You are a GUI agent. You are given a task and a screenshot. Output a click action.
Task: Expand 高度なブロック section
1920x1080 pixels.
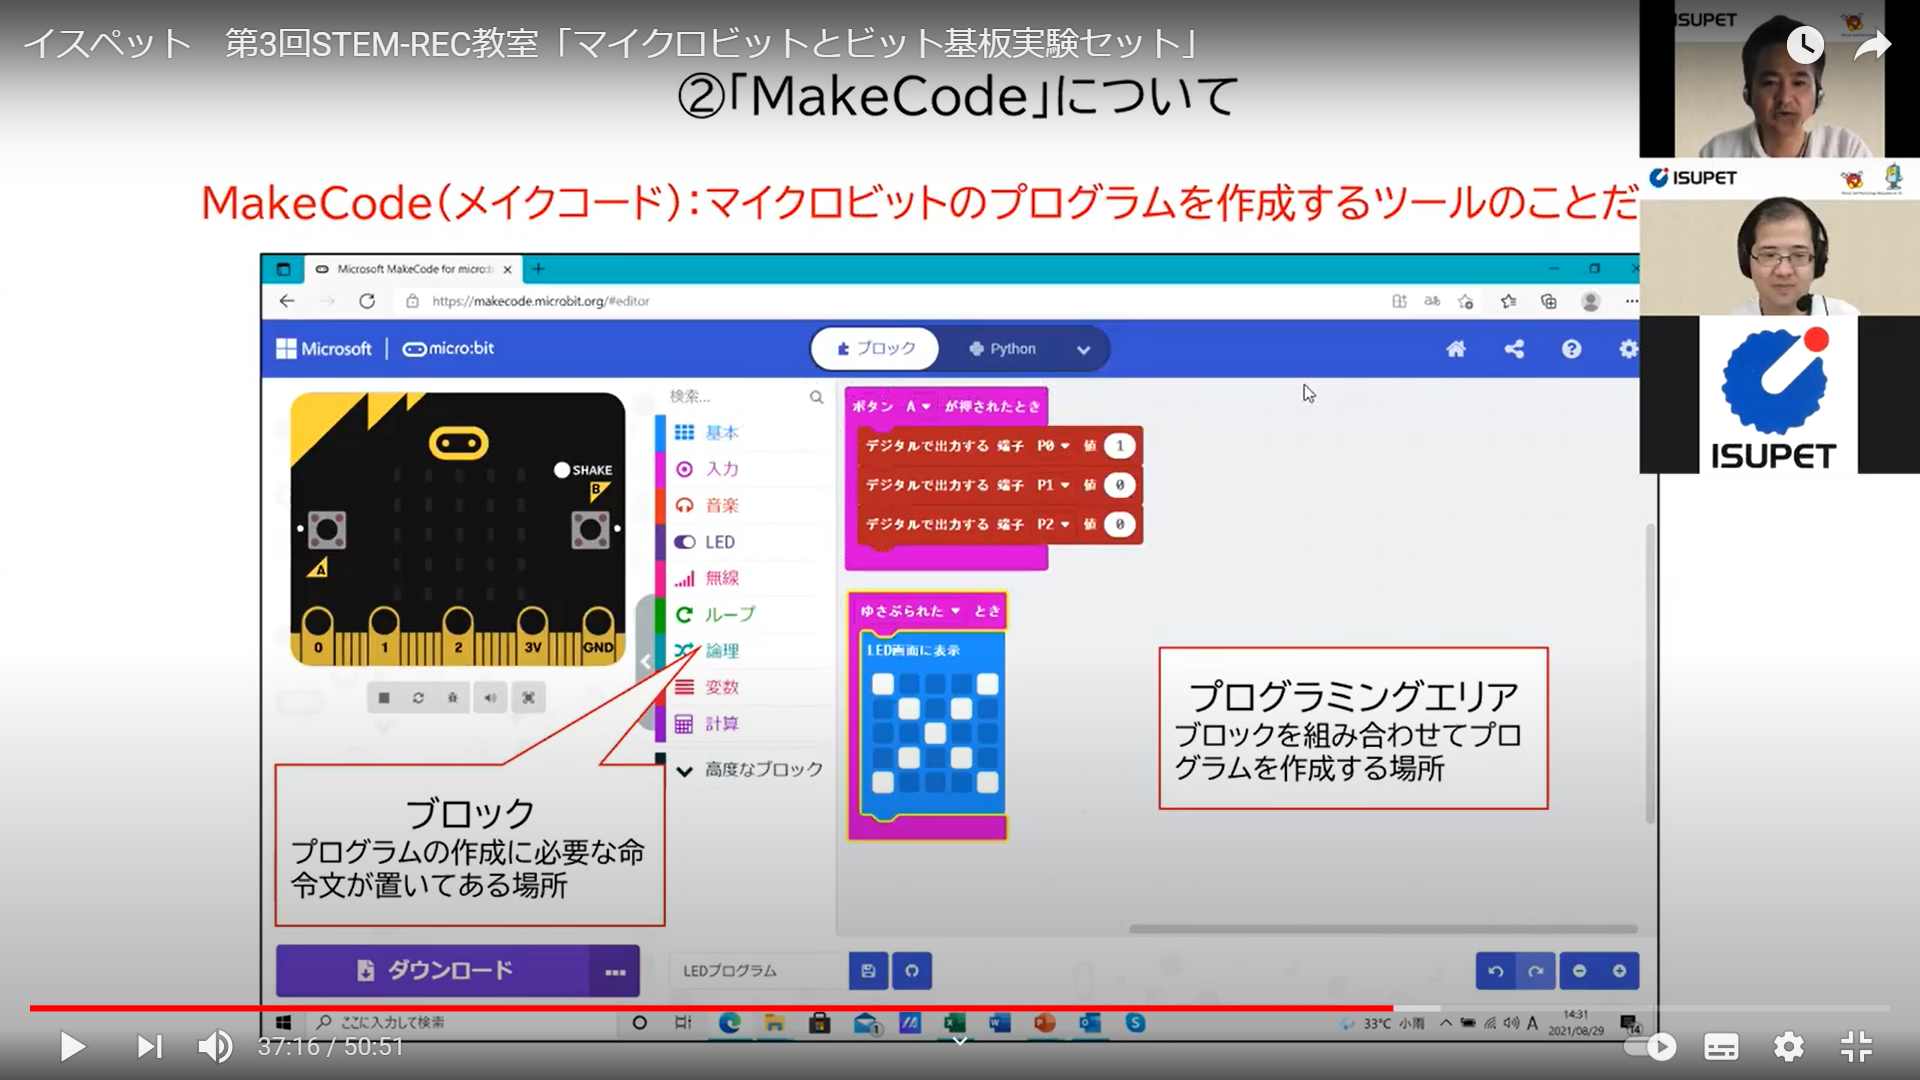pyautogui.click(x=750, y=770)
